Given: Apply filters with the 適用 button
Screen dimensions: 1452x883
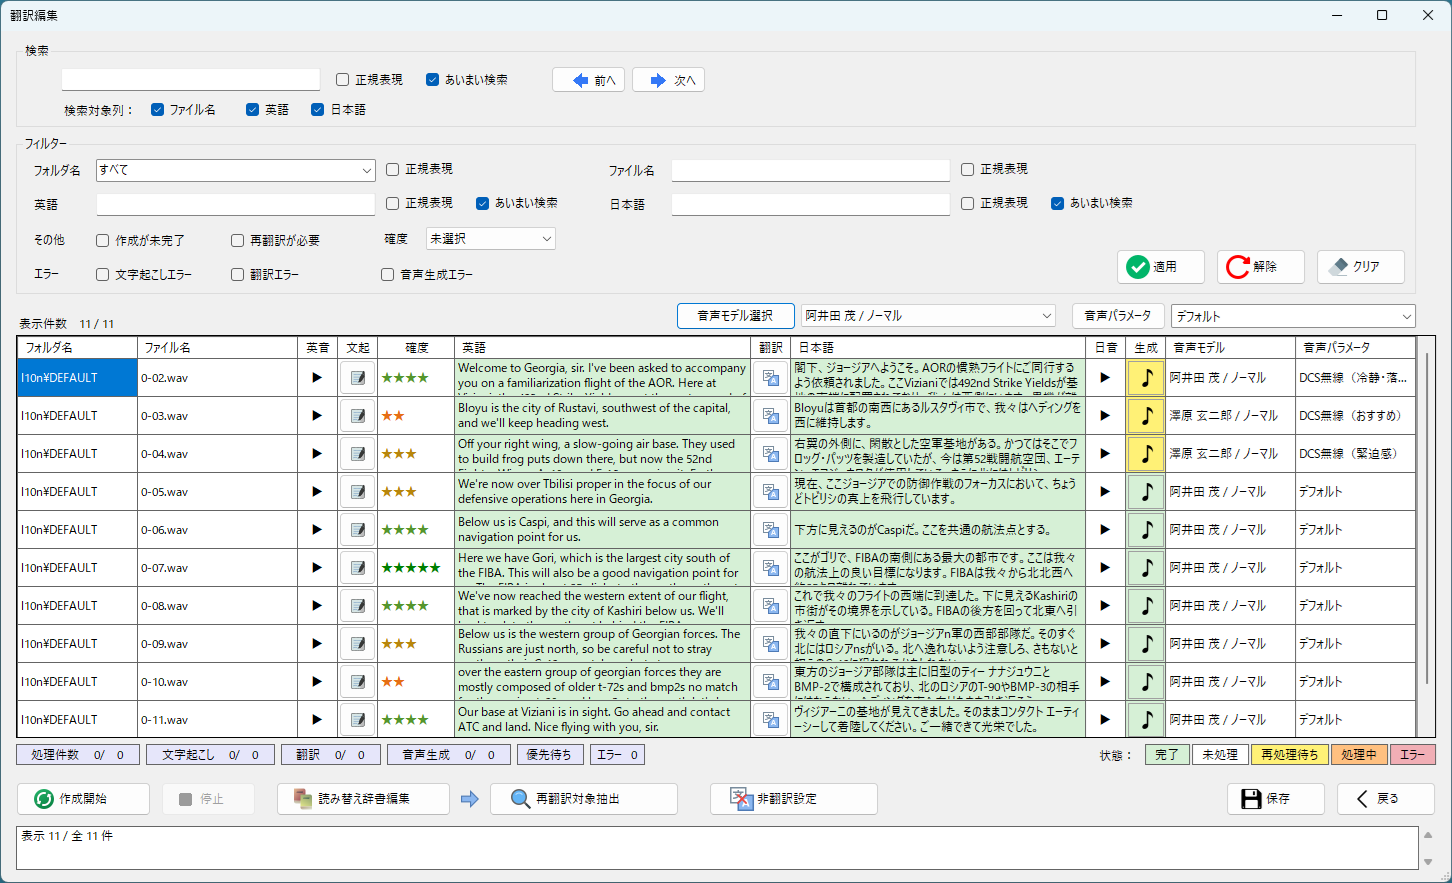Looking at the screenshot, I should 1161,267.
